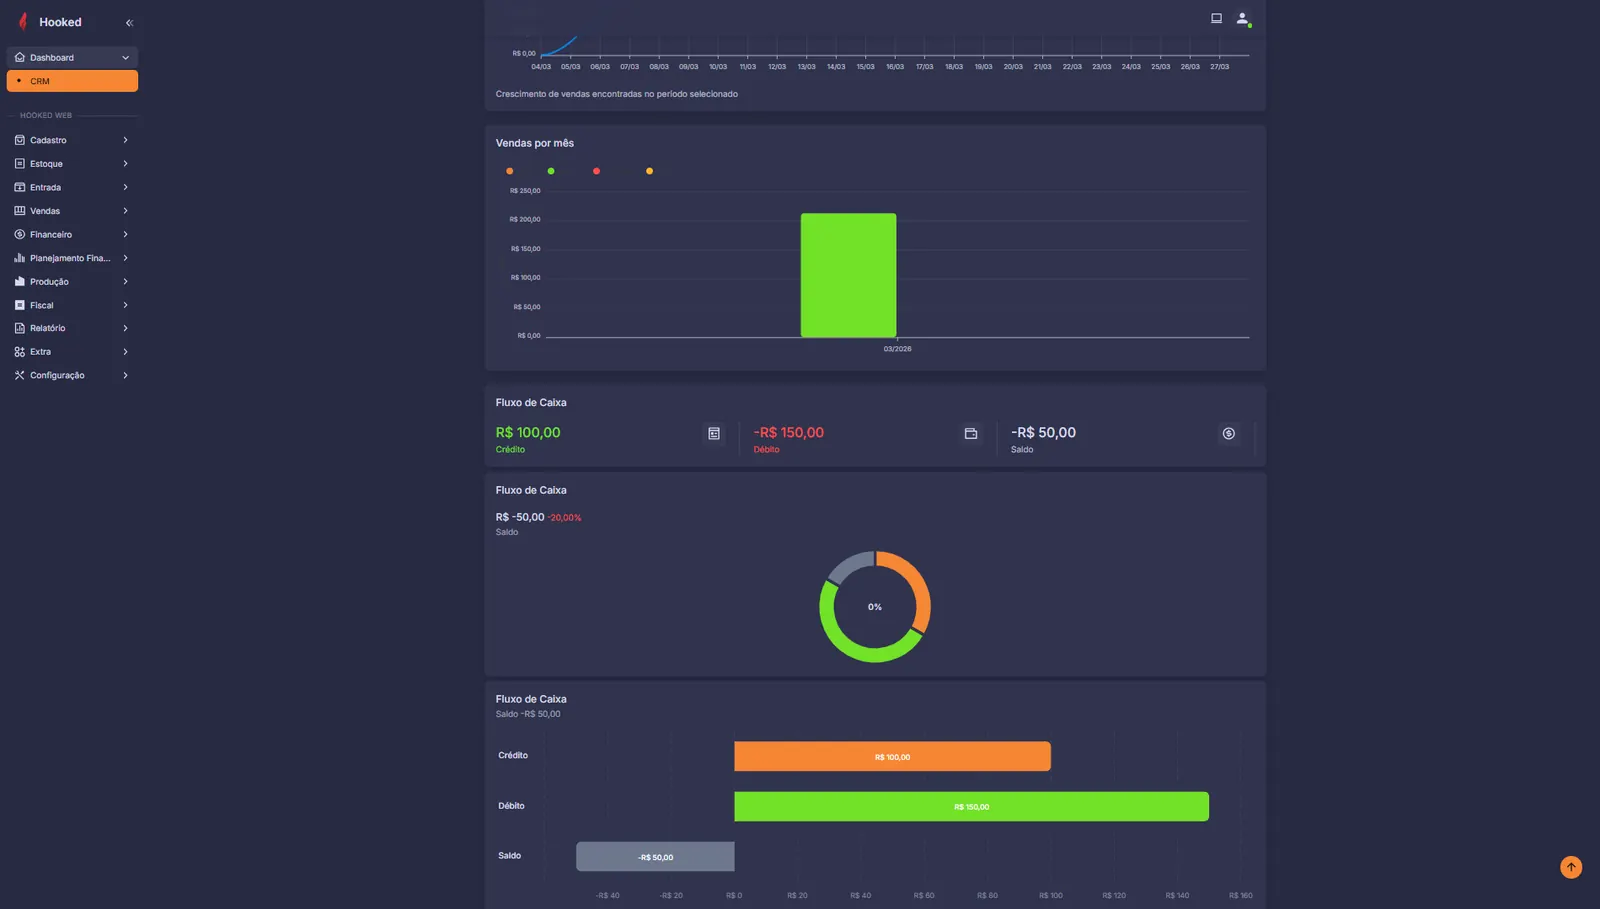This screenshot has width=1600, height=909.
Task: Open the Relatório sidebar entry
Action: click(72, 328)
